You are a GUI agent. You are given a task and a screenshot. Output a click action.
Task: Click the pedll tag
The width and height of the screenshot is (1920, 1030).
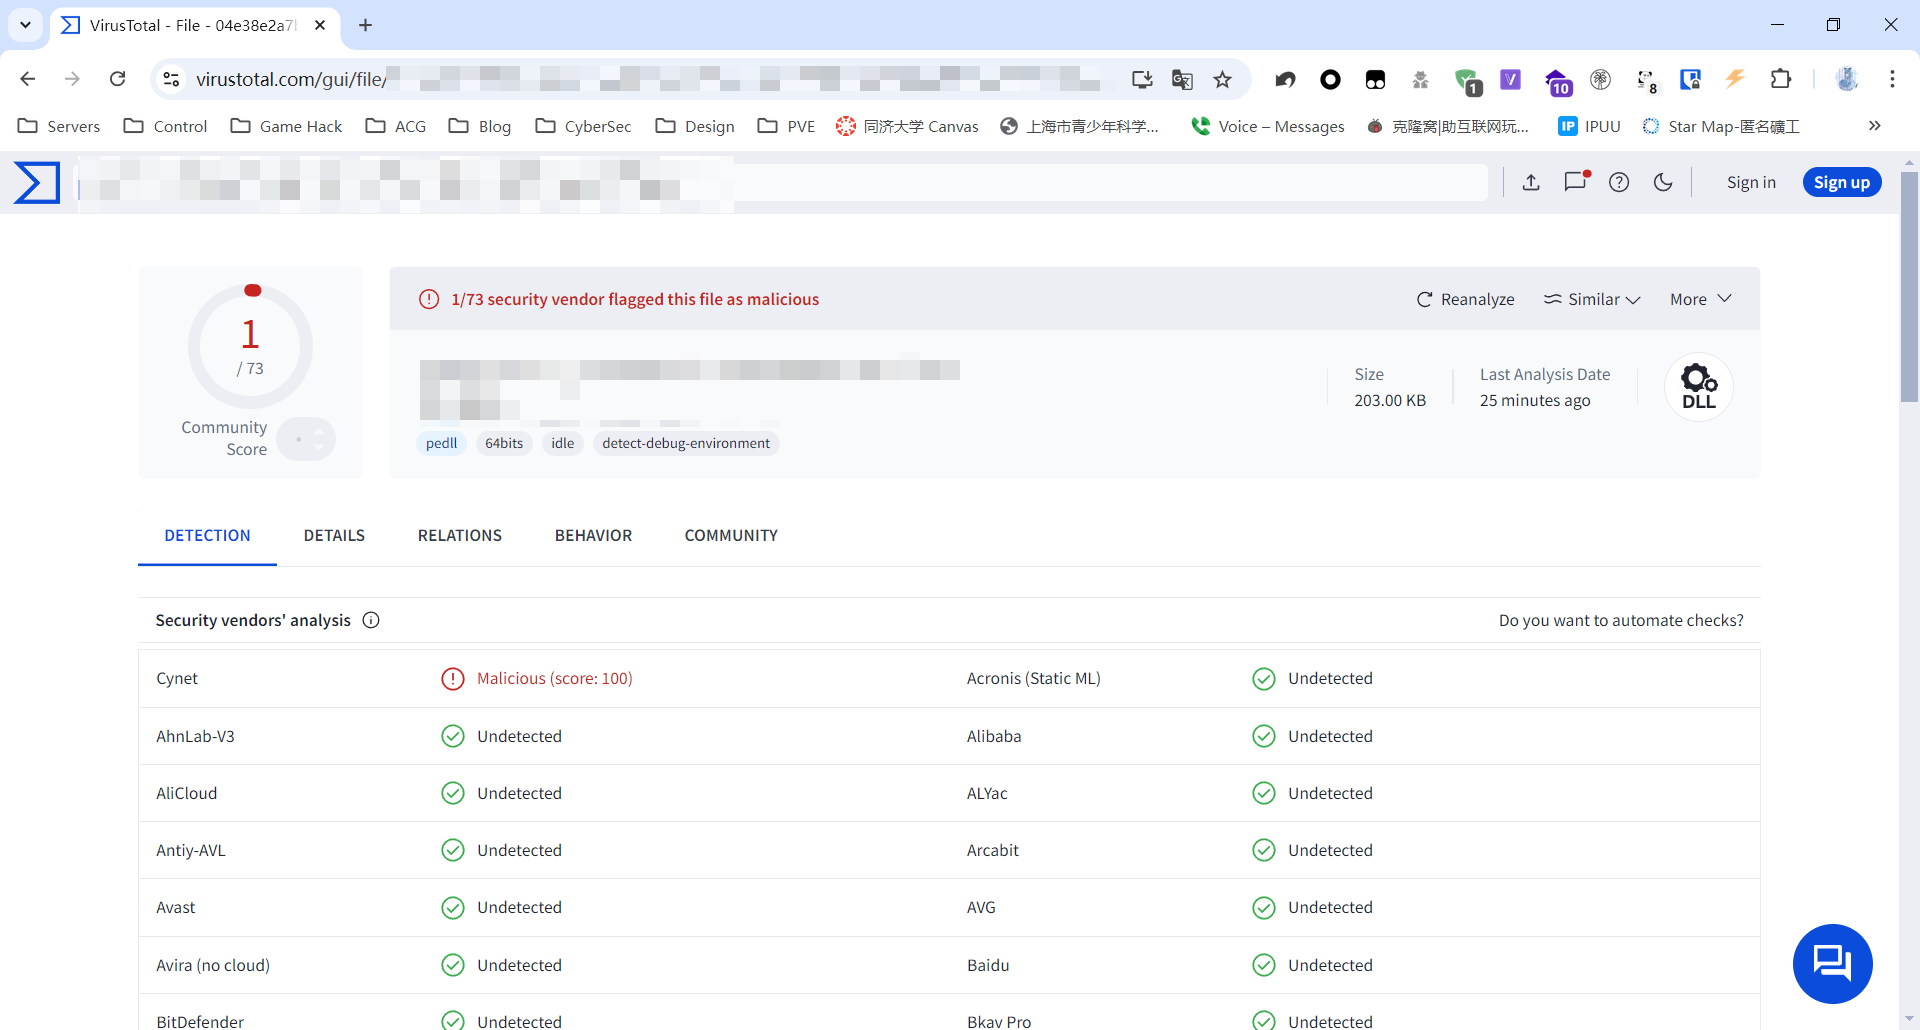pos(441,443)
